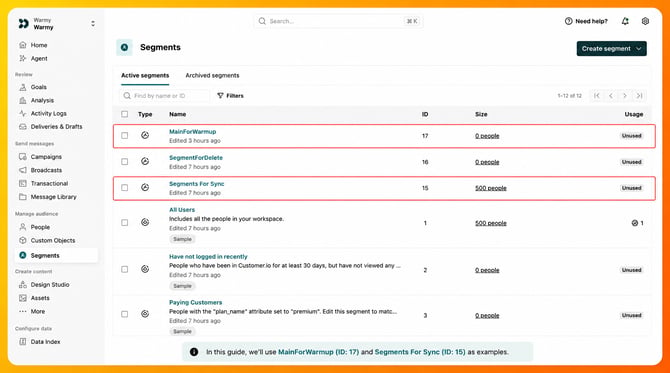Go to last page of segments
Screen dimensions: 670x373
(x=639, y=96)
